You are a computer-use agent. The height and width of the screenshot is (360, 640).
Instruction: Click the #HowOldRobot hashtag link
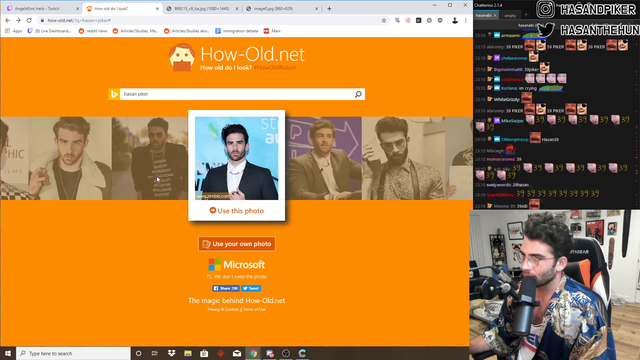click(x=274, y=68)
